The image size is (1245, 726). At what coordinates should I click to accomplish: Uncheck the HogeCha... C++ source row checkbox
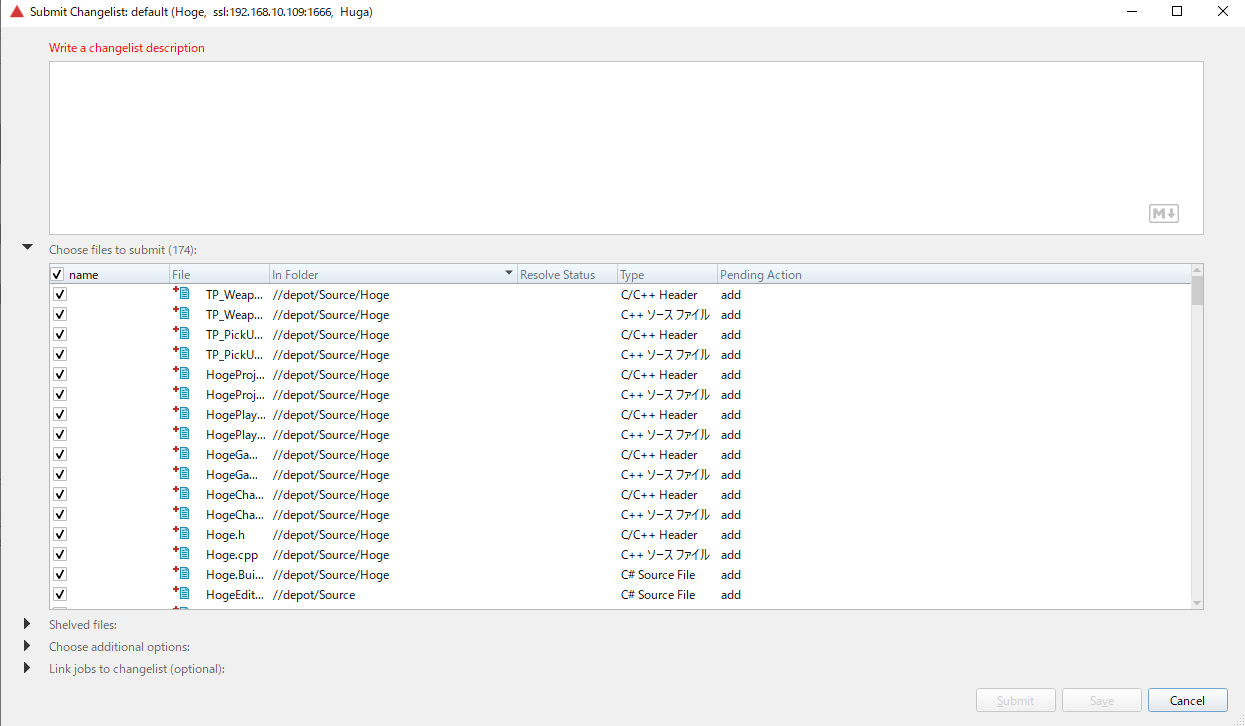(60, 515)
